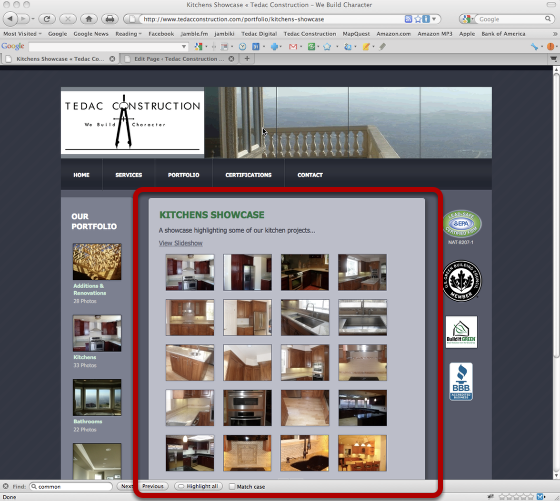Reload the page with the refresh button
Image resolution: width=560 pixels, height=501 pixels.
(x=47, y=19)
